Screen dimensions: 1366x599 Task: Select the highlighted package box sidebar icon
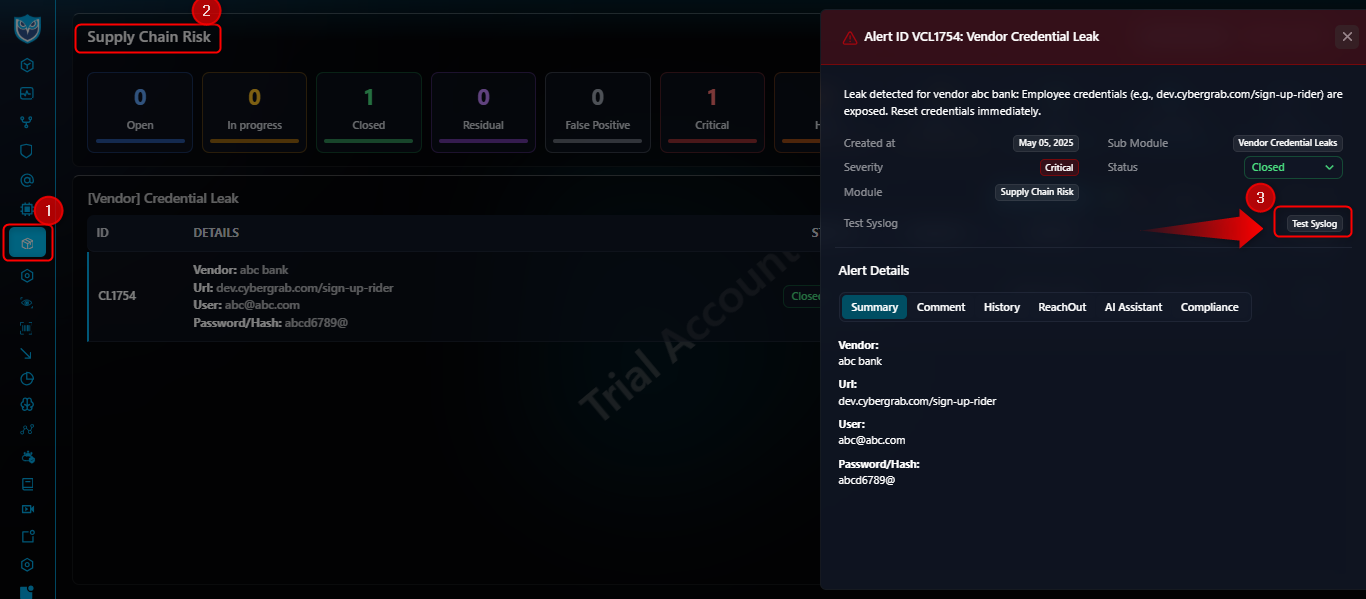pos(28,243)
